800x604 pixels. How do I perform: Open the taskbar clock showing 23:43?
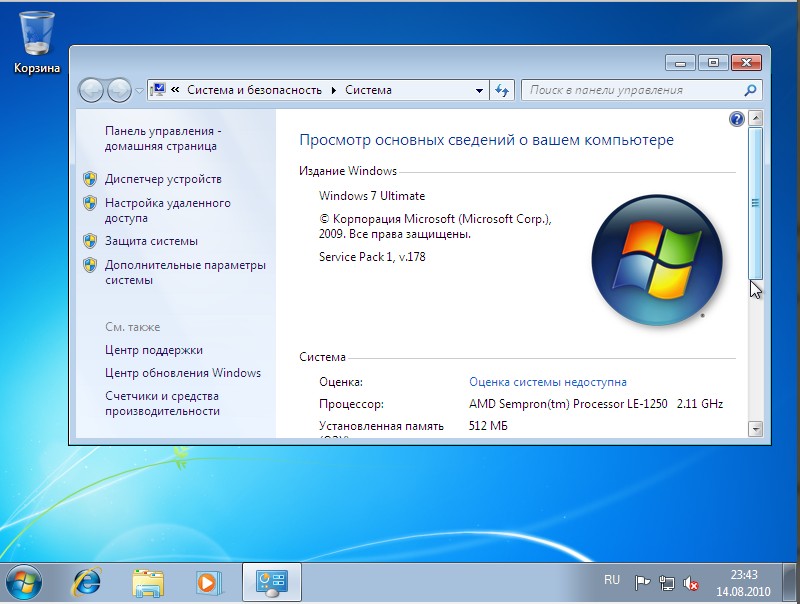tap(743, 583)
